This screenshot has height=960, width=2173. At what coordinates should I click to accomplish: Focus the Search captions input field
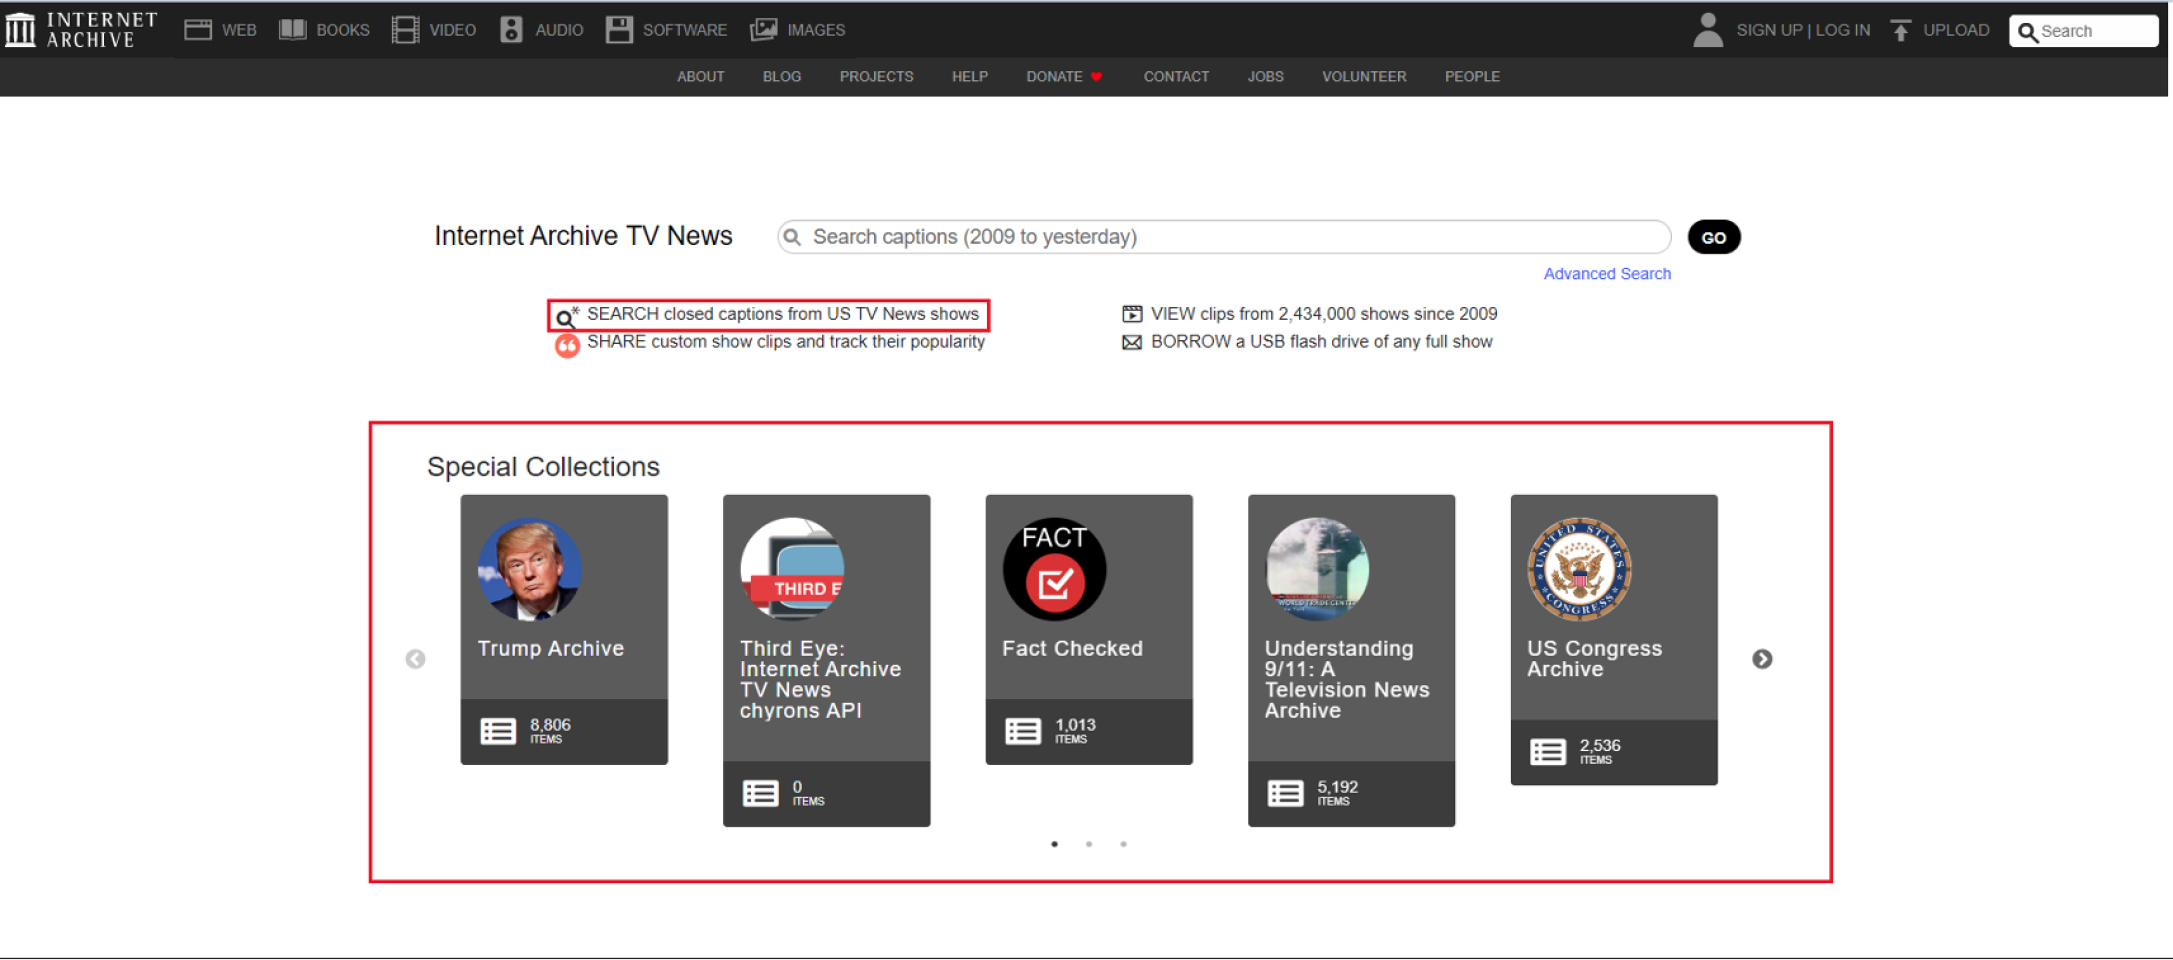(1224, 237)
